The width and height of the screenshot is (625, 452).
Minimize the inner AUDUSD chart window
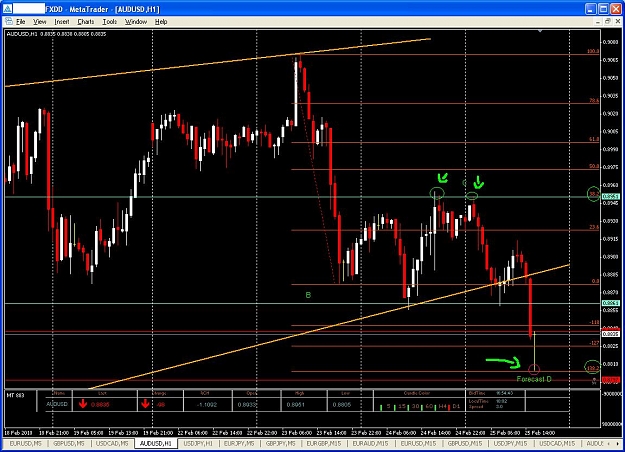click(597, 22)
